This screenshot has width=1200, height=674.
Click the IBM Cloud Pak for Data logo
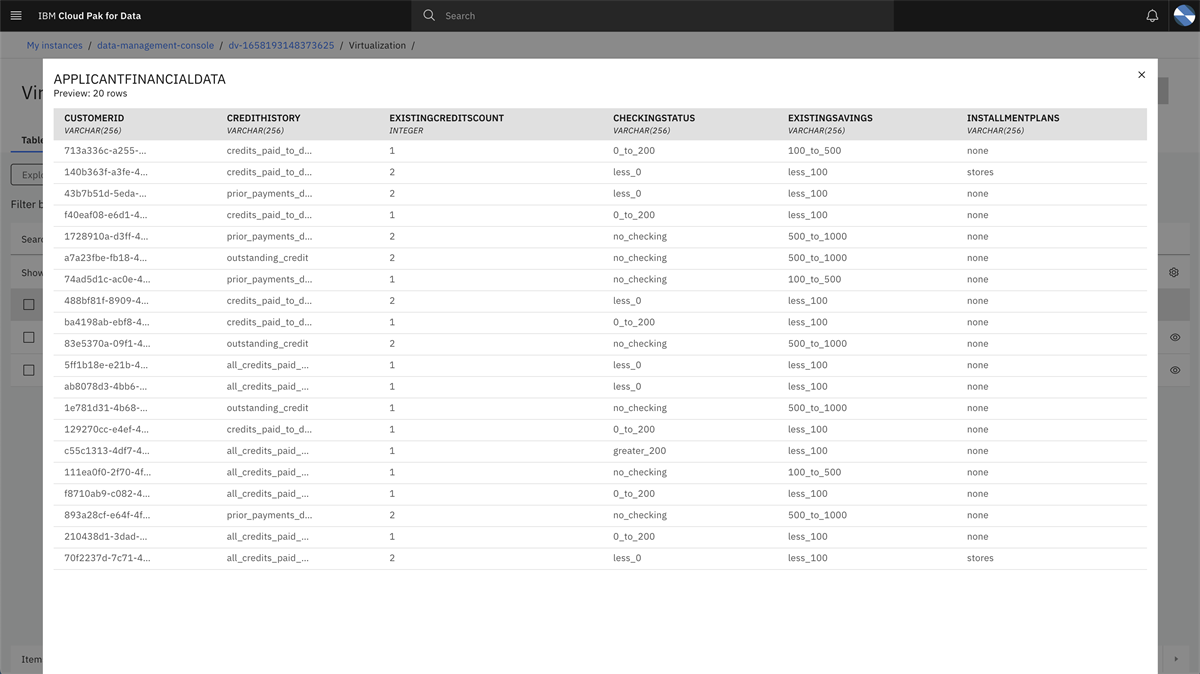click(x=88, y=15)
